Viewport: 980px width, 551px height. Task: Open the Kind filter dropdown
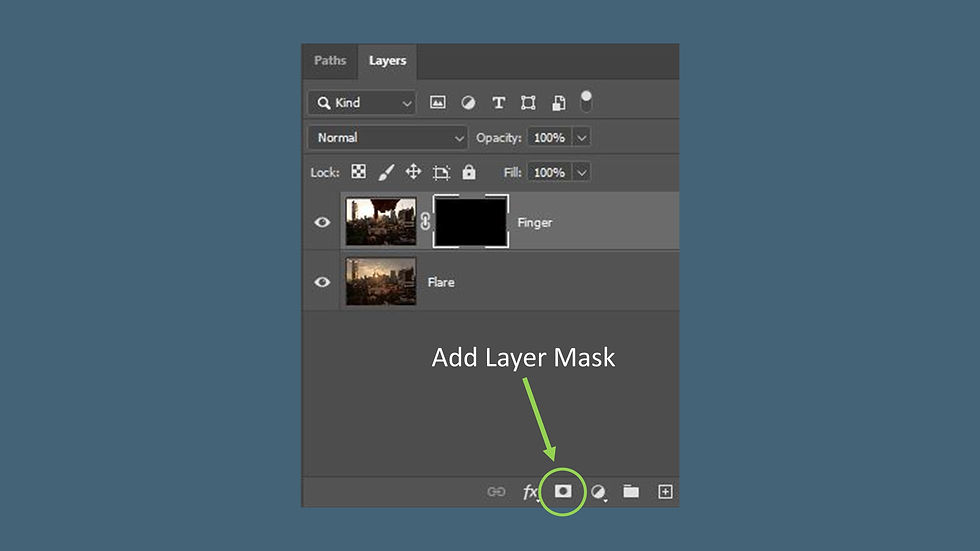[362, 102]
